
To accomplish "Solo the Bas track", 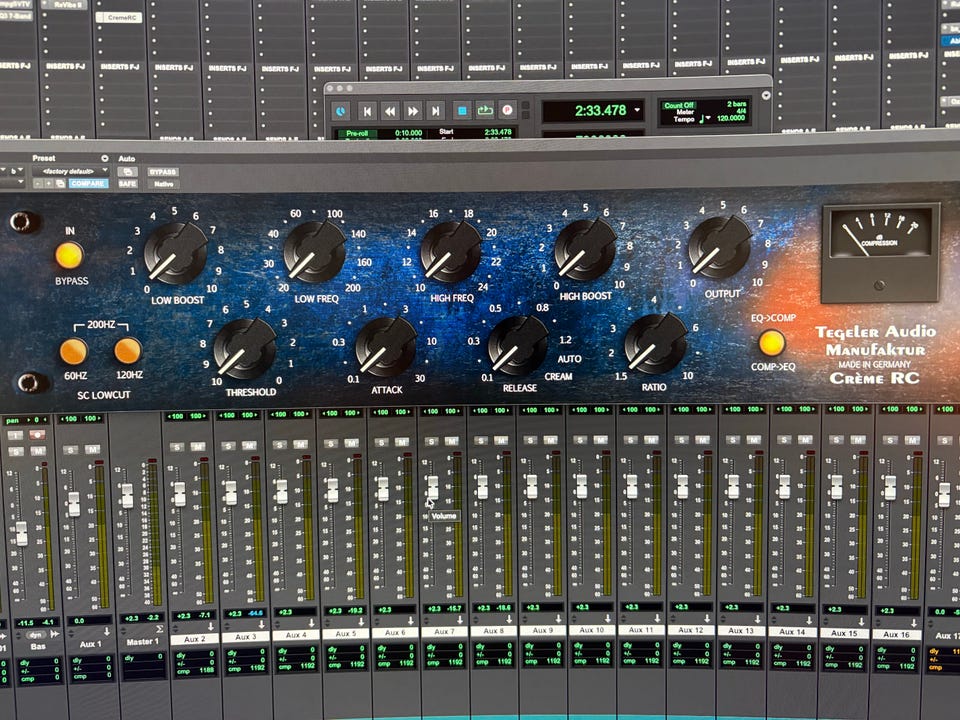I will tap(17, 451).
